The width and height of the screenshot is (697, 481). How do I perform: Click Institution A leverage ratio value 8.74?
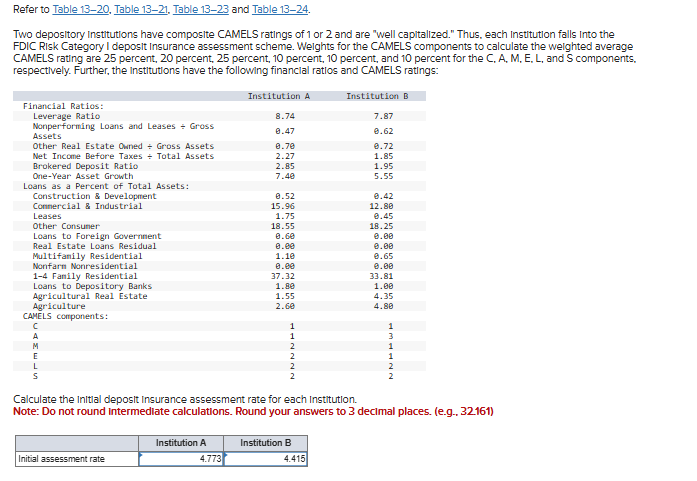(285, 116)
